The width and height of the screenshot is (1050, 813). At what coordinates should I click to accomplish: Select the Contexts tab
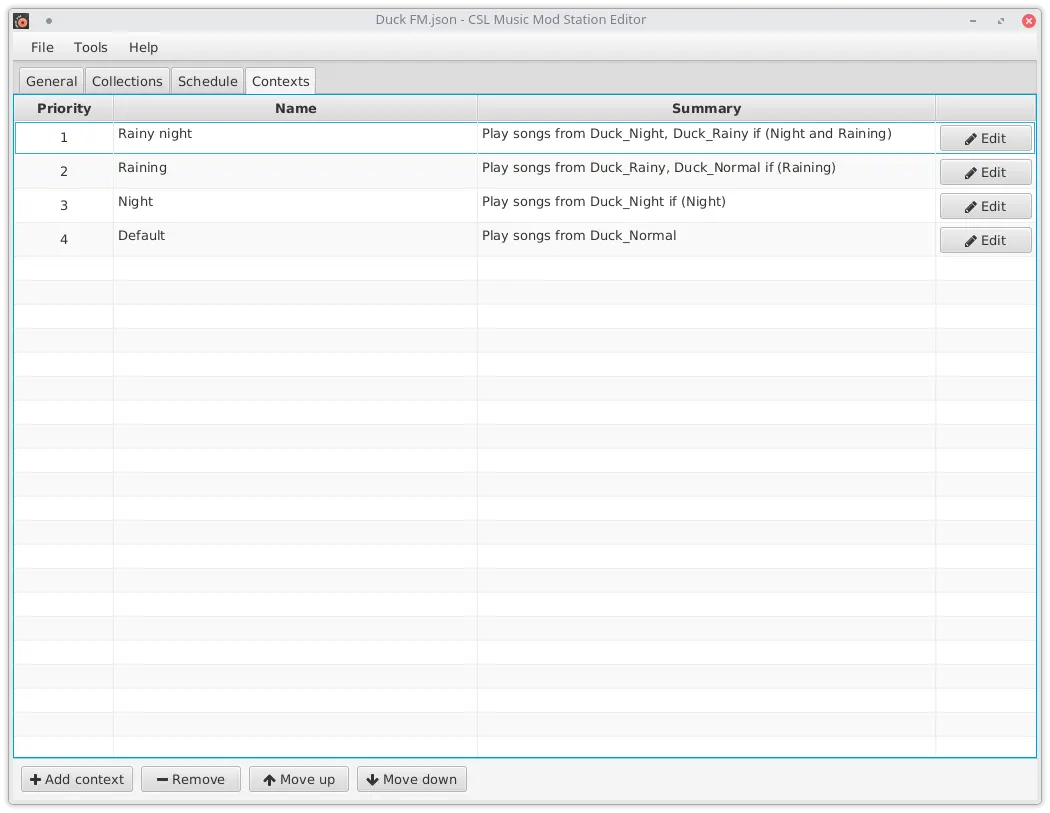281,81
